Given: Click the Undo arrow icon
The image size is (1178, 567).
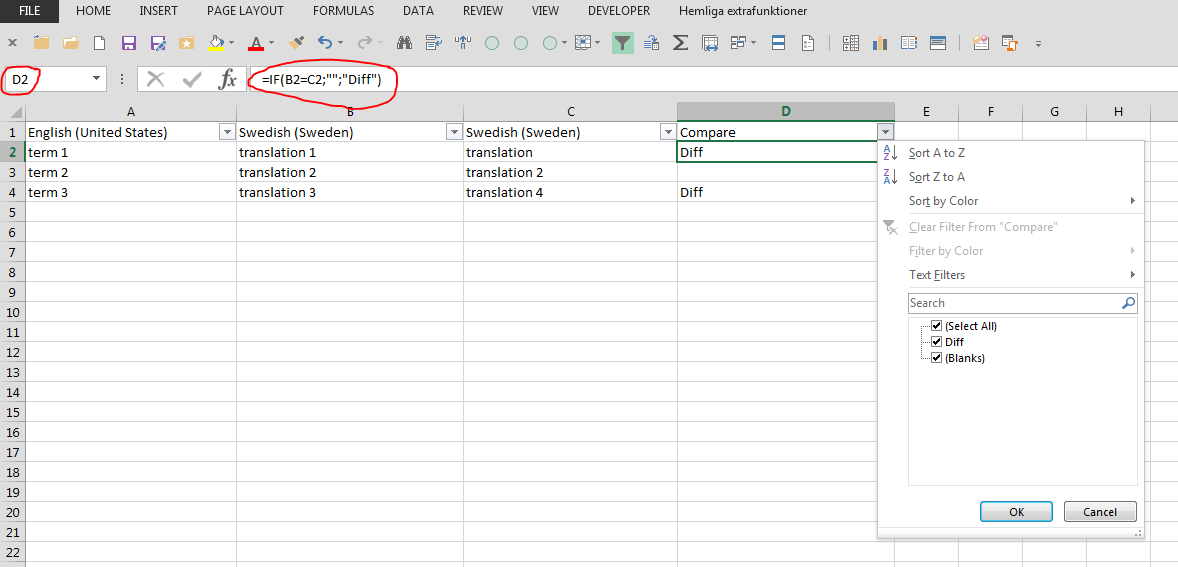Looking at the screenshot, I should coord(324,43).
